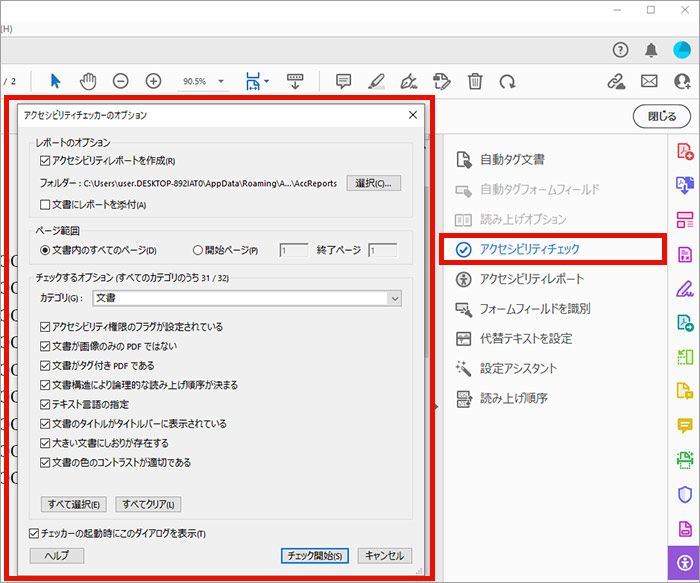Click the ヘルプ button
Viewport: 700px width, 583px height.
pyautogui.click(x=57, y=556)
